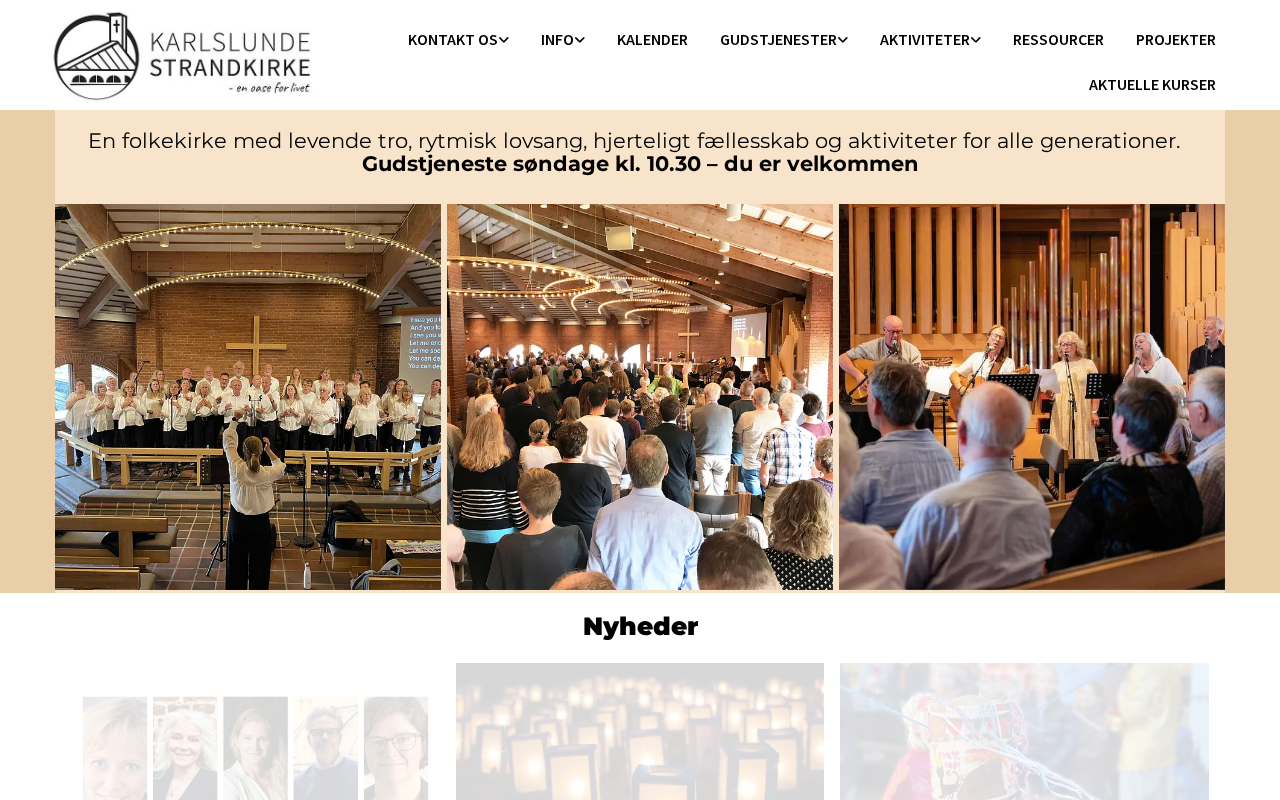This screenshot has width=1280, height=800.
Task: Open the band with guitar photo
Action: tap(1032, 397)
